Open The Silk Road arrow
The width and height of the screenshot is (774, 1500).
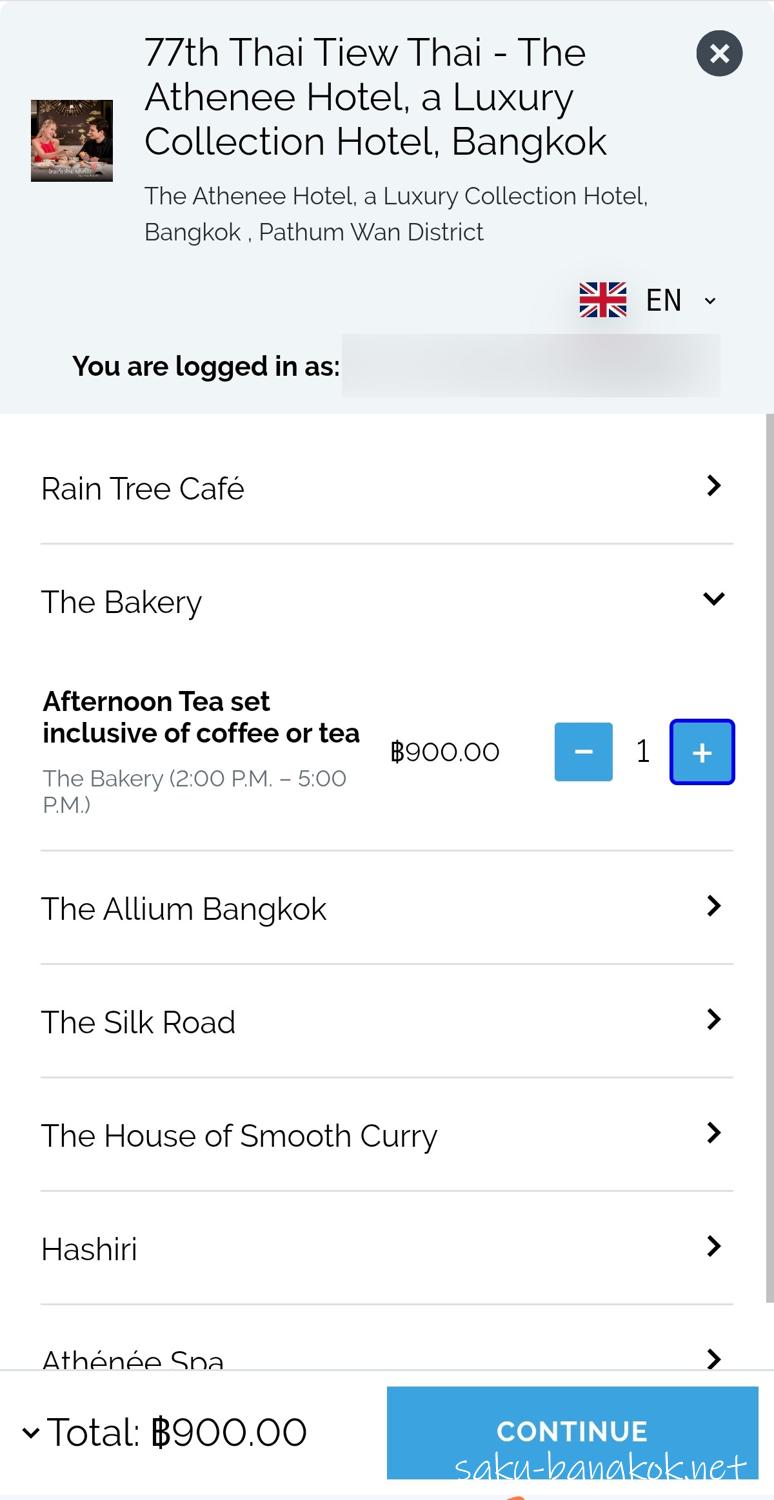pyautogui.click(x=713, y=1019)
